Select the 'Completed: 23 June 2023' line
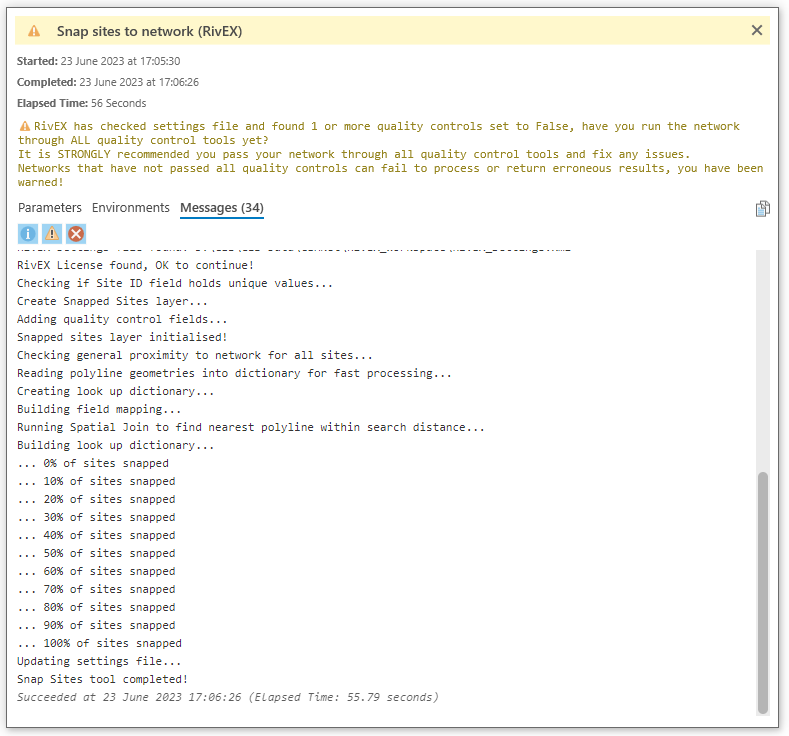The width and height of the screenshot is (789, 736). (x=108, y=82)
